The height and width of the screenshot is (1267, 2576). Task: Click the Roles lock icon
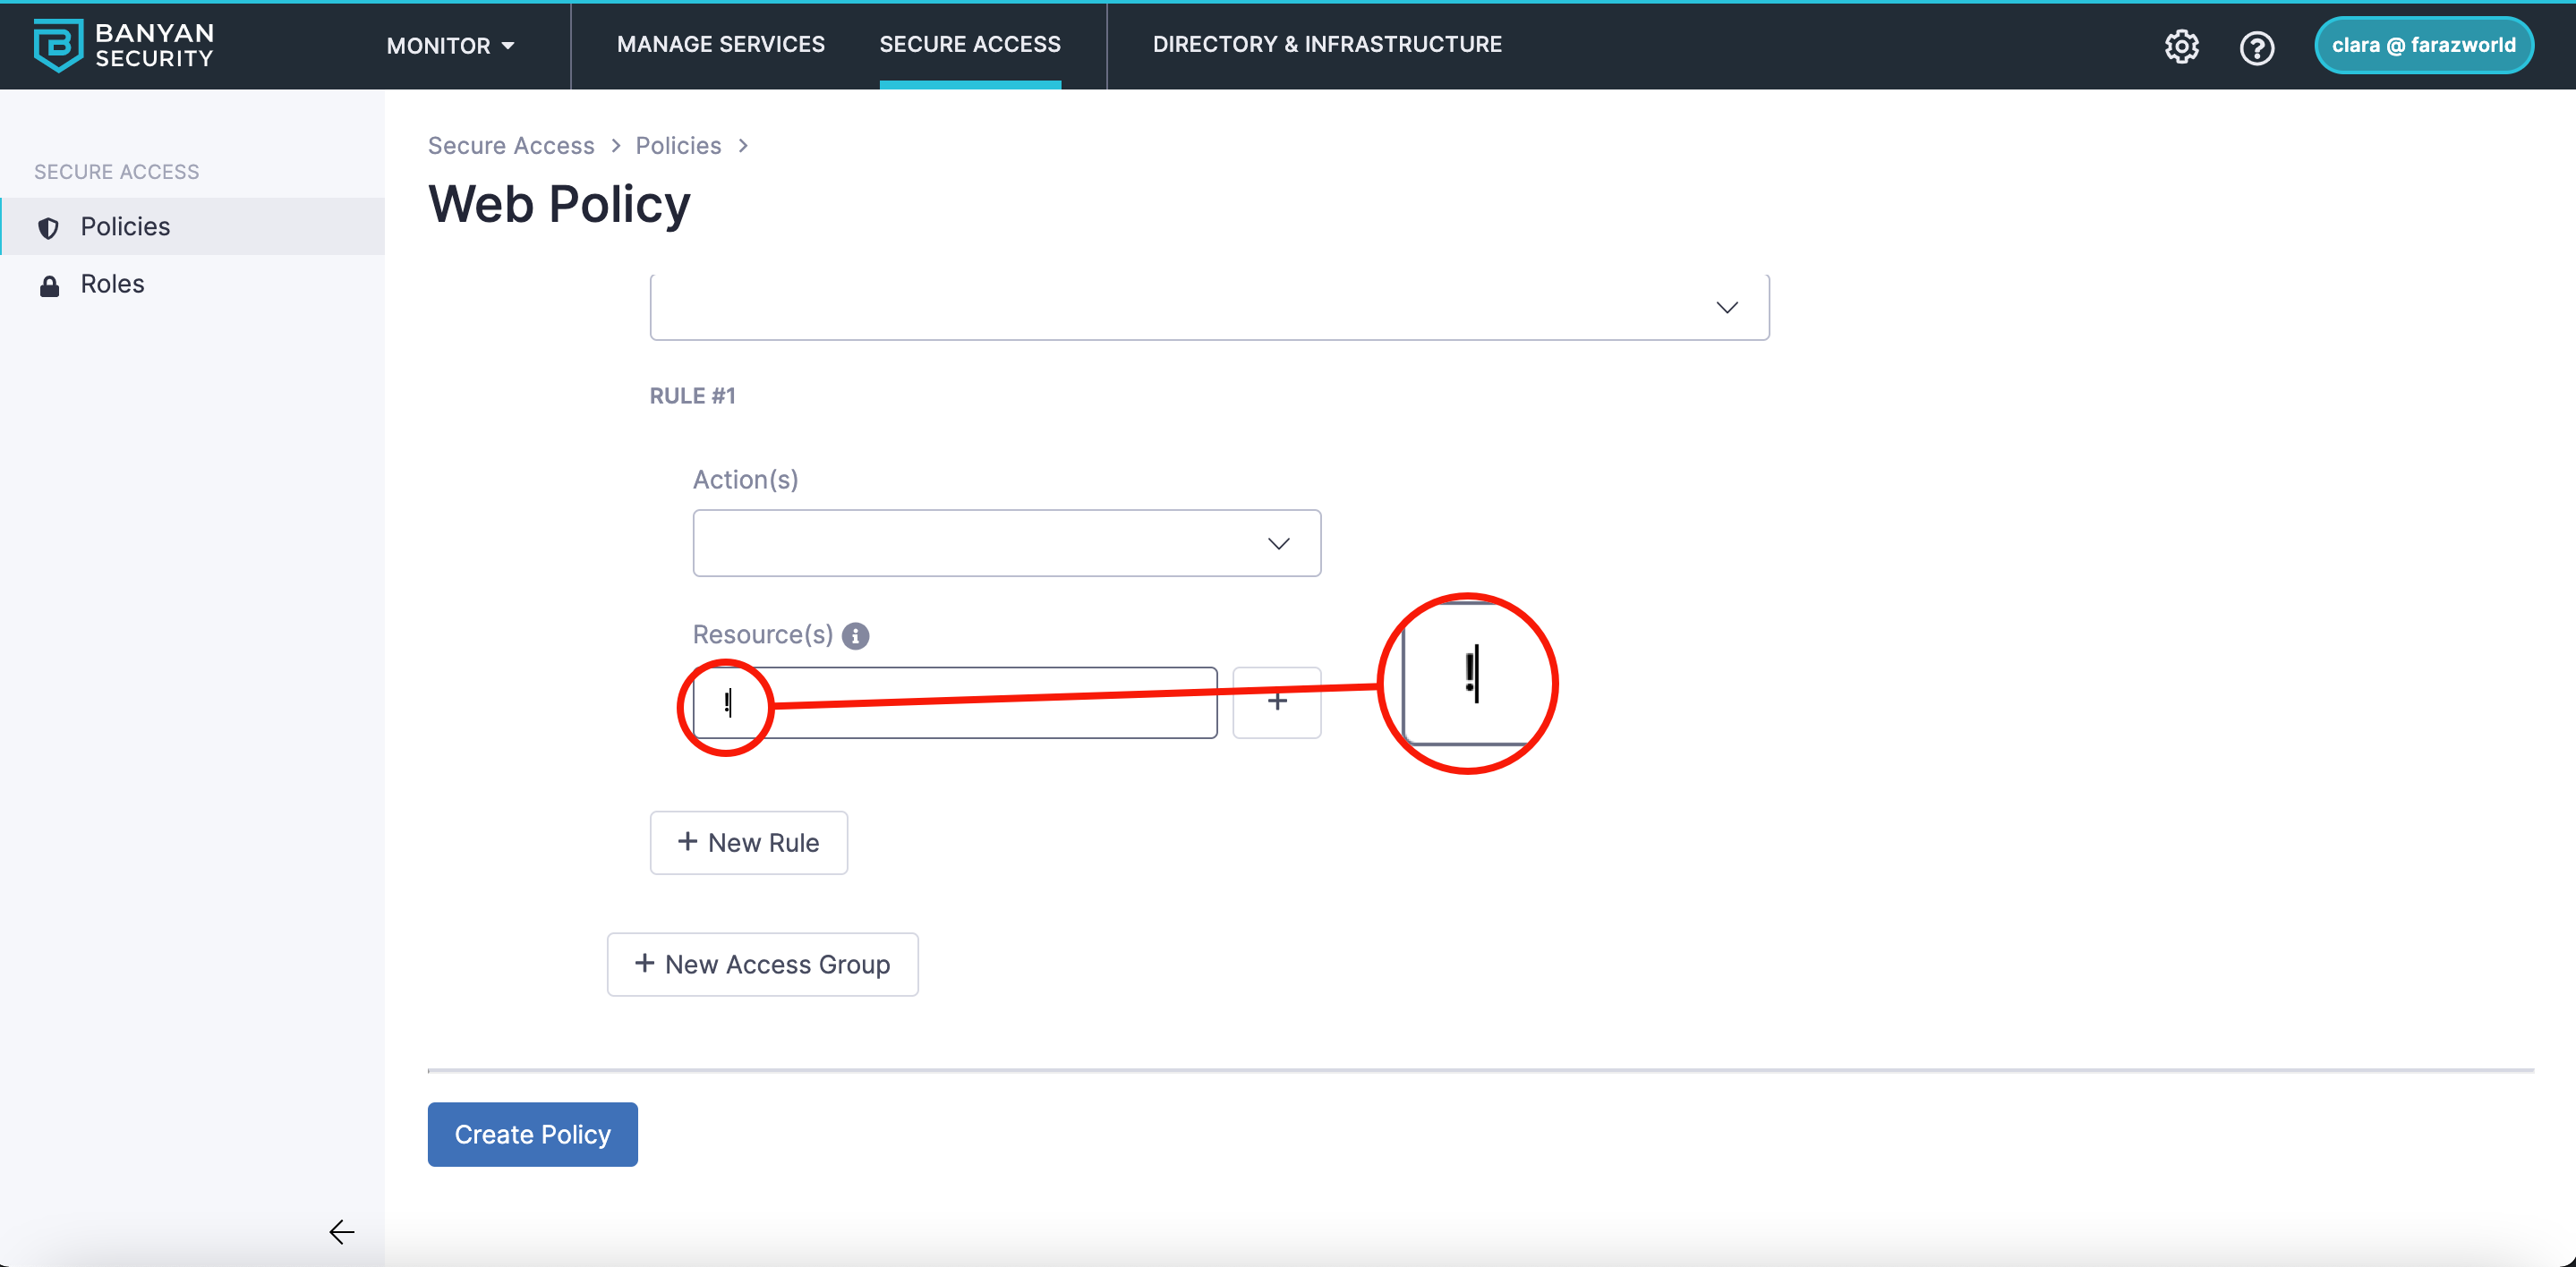(x=48, y=286)
